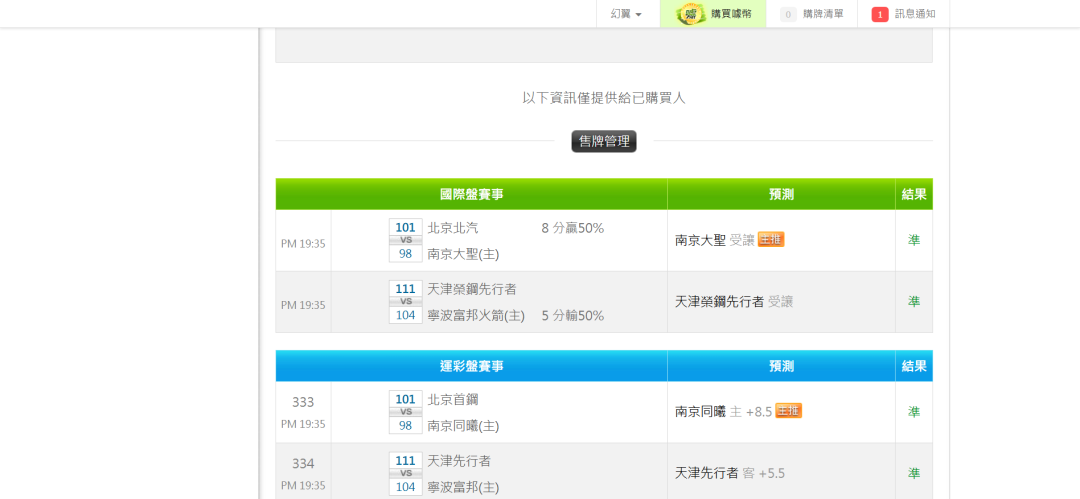Viewport: 1080px width, 499px height.
Task: Click the red 訊息通知 badge showing 1
Action: [x=880, y=14]
